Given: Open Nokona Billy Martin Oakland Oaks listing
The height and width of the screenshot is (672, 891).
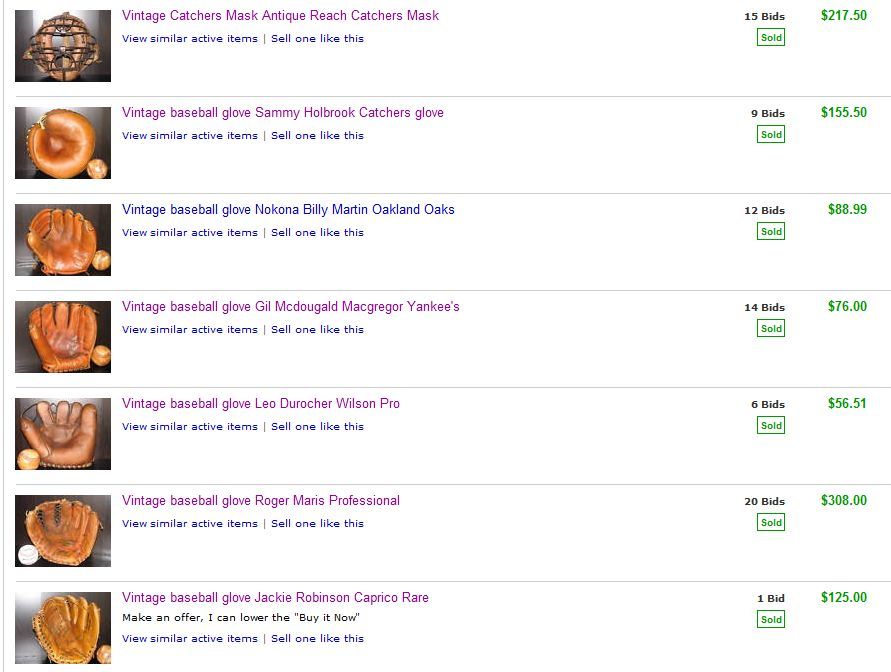Looking at the screenshot, I should 288,210.
